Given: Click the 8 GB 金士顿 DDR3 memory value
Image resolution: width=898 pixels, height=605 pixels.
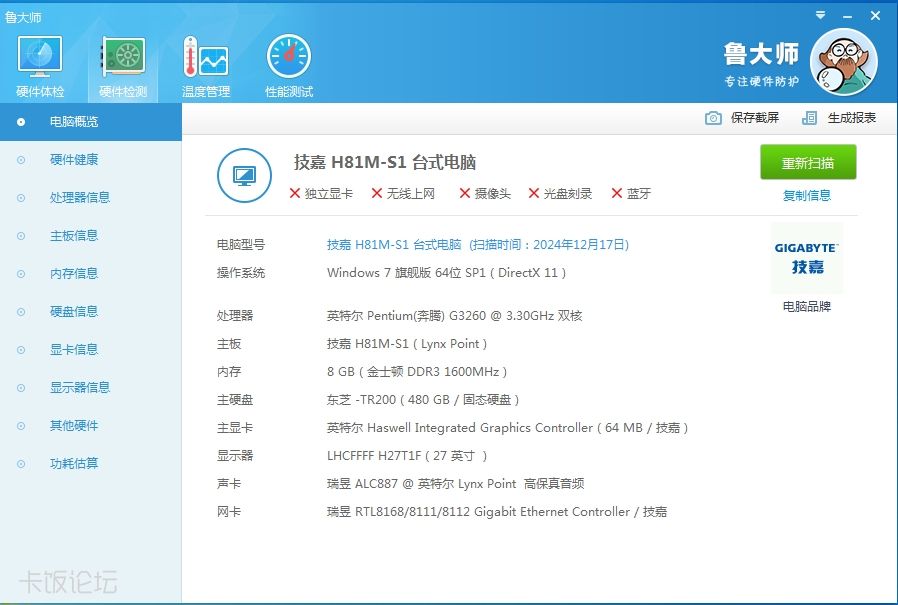Looking at the screenshot, I should coord(417,372).
